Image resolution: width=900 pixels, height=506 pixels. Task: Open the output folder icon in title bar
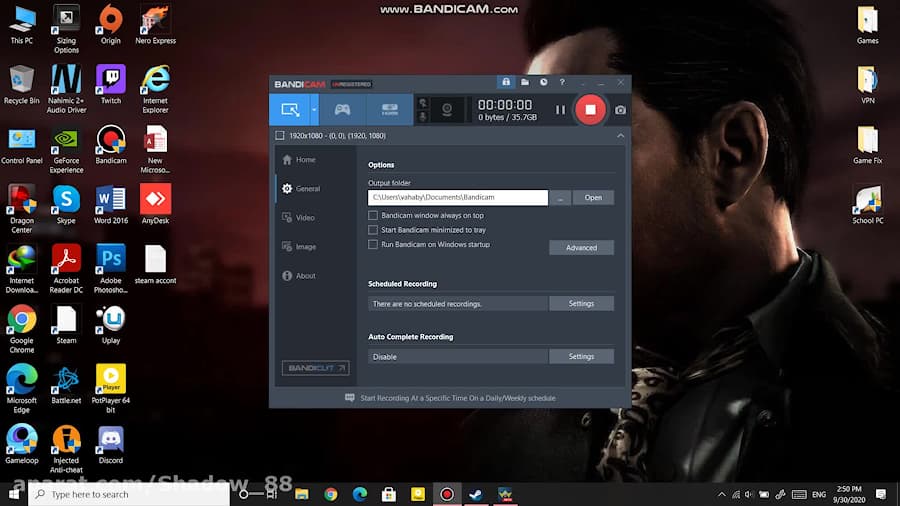coord(525,82)
